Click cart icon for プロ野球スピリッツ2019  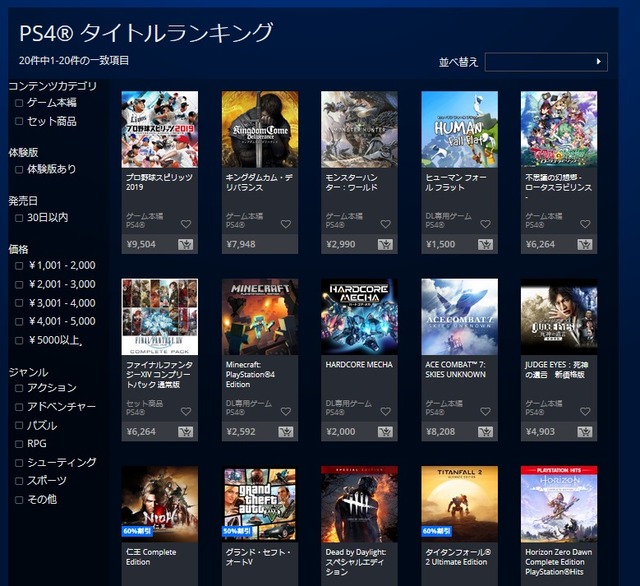(x=185, y=244)
